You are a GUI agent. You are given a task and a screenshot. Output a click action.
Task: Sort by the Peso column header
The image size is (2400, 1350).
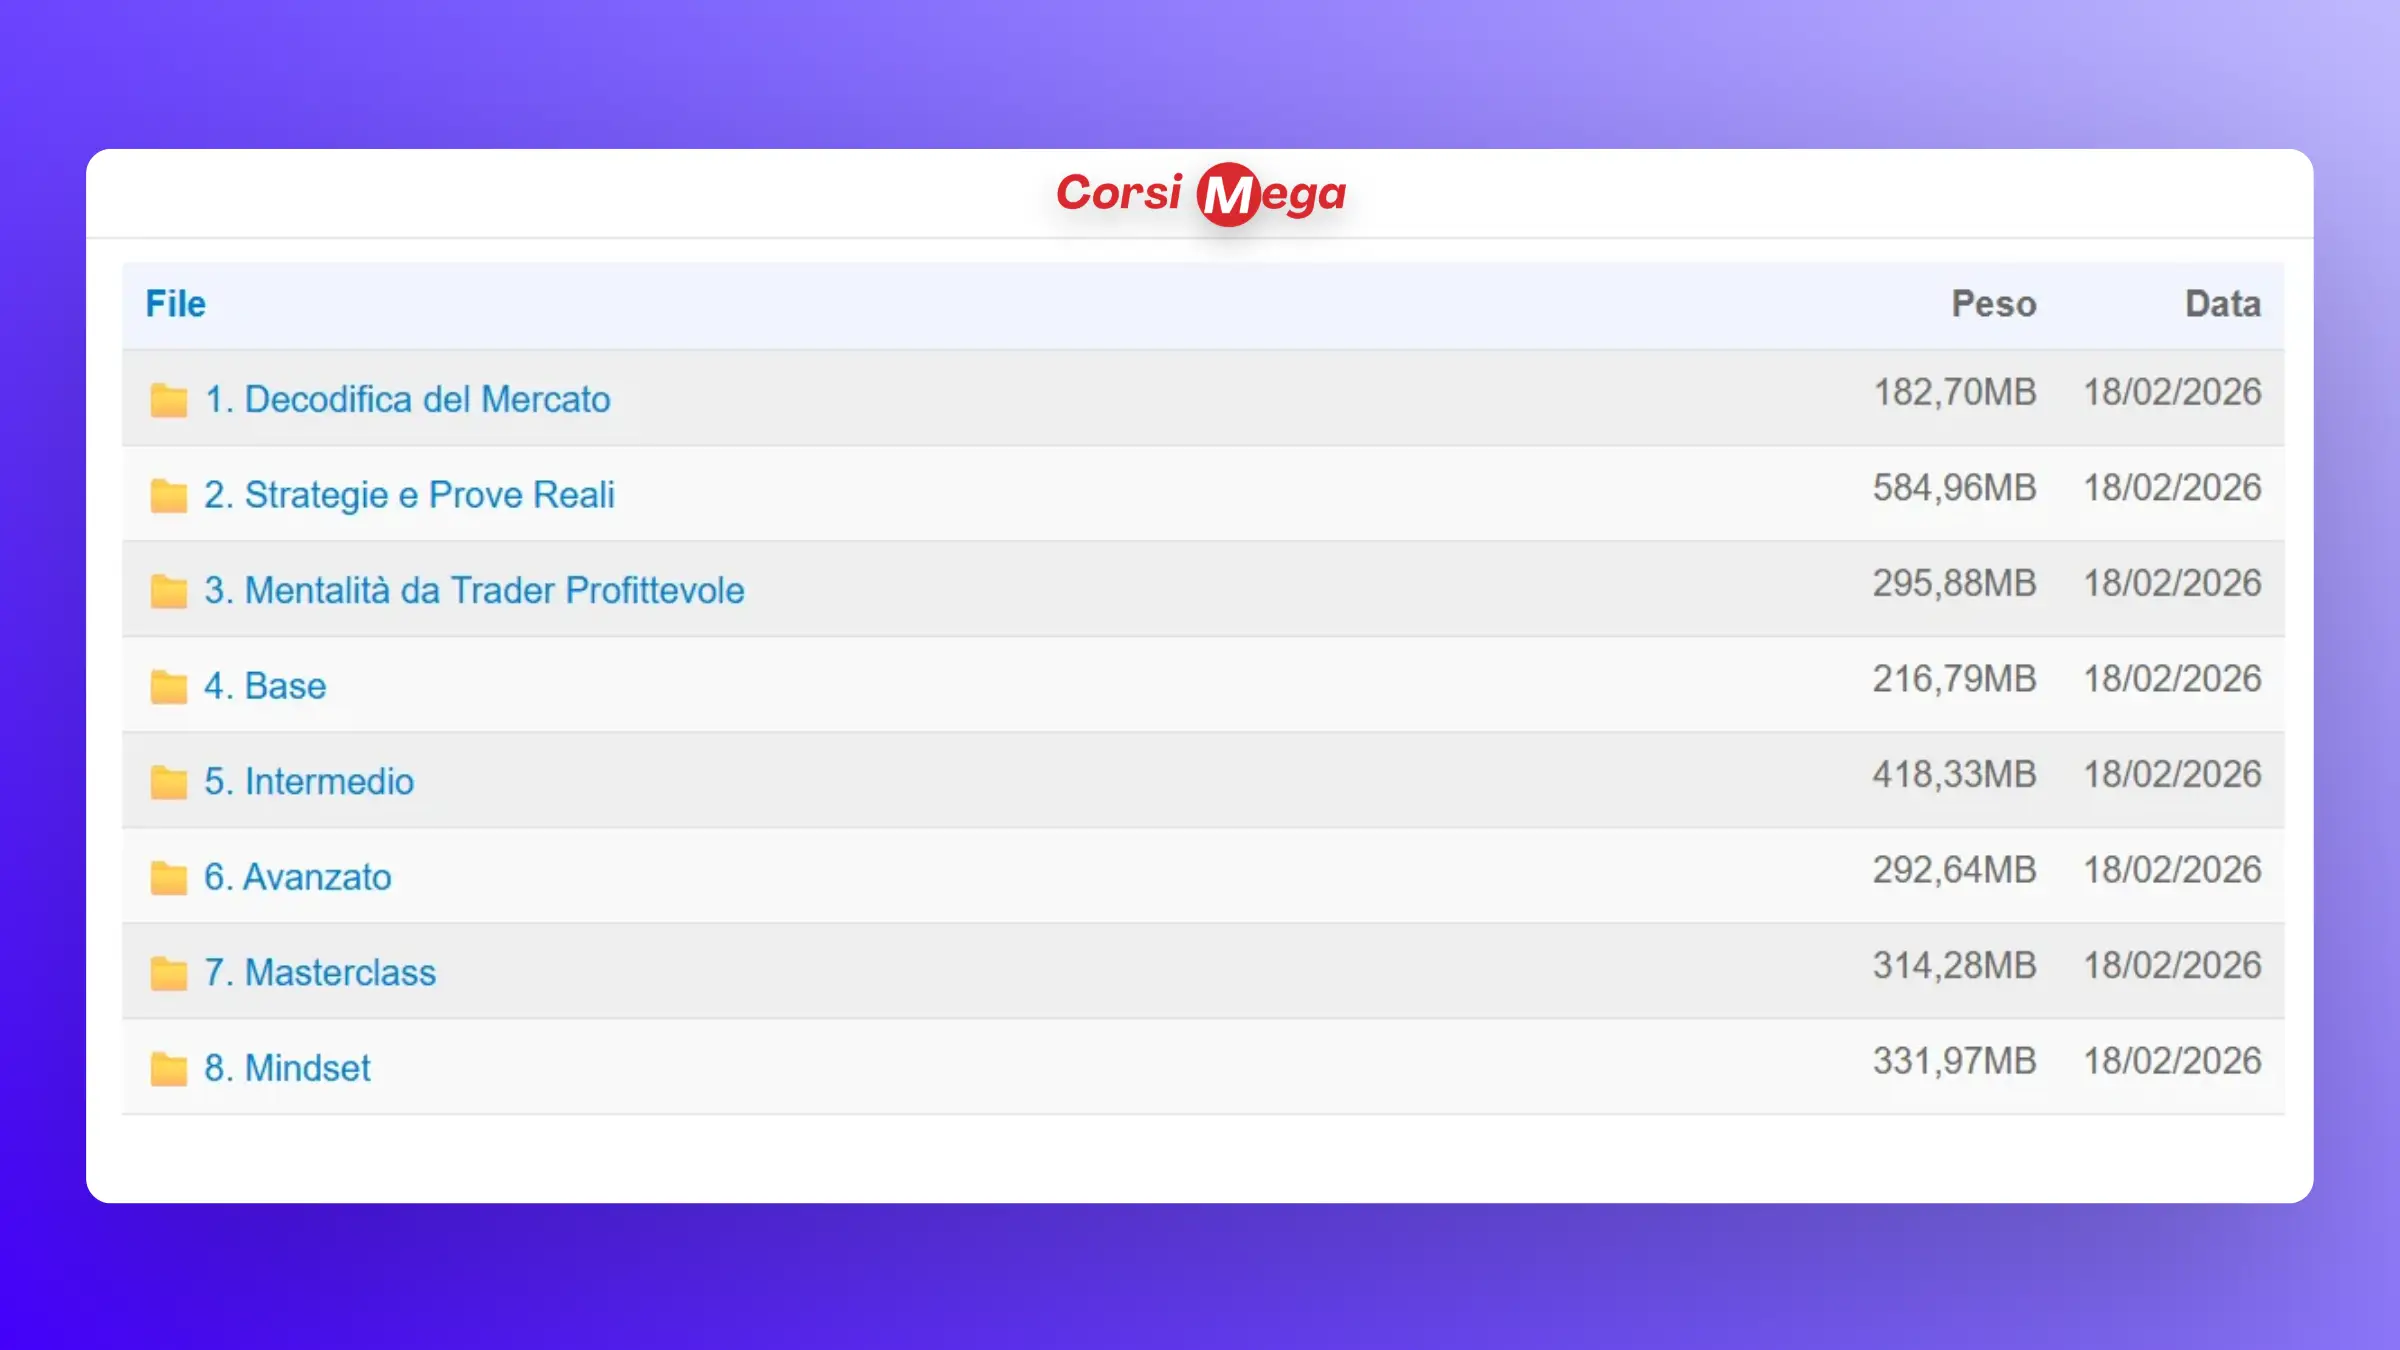point(1993,304)
